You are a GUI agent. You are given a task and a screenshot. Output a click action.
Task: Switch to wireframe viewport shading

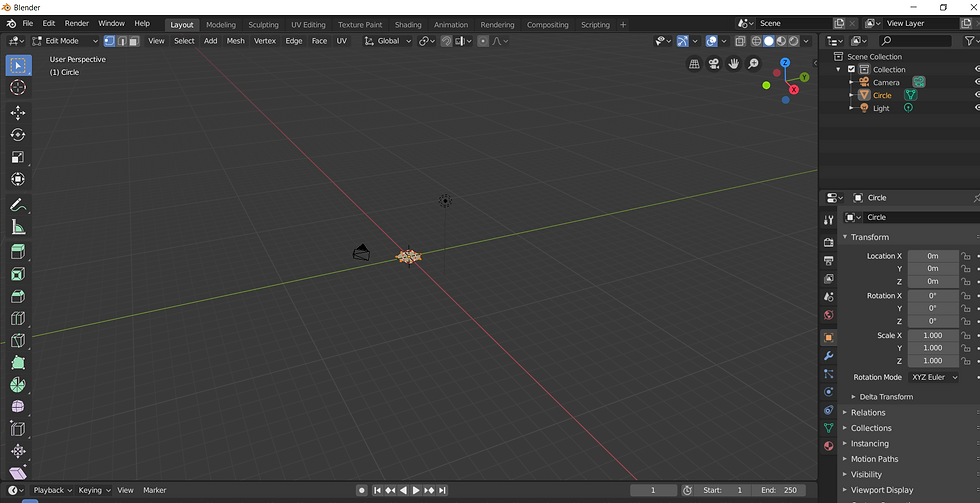(756, 41)
